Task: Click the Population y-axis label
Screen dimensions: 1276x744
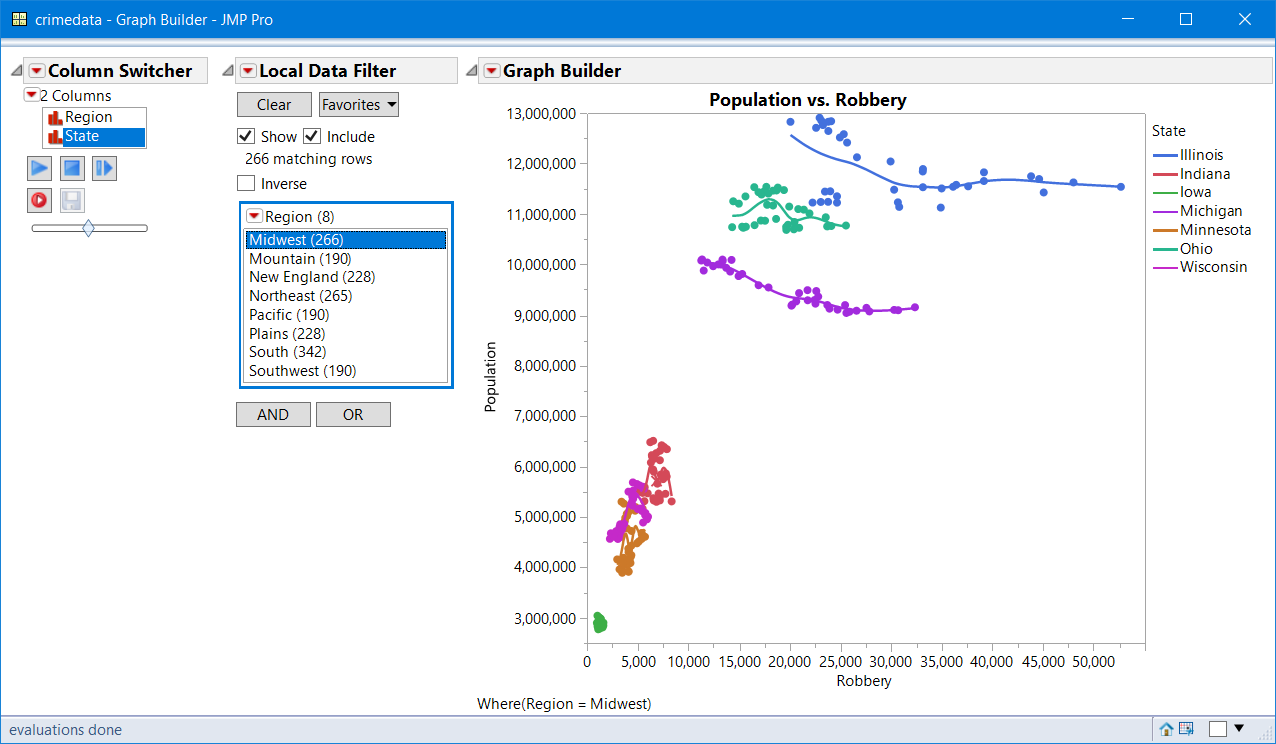Action: click(x=490, y=377)
